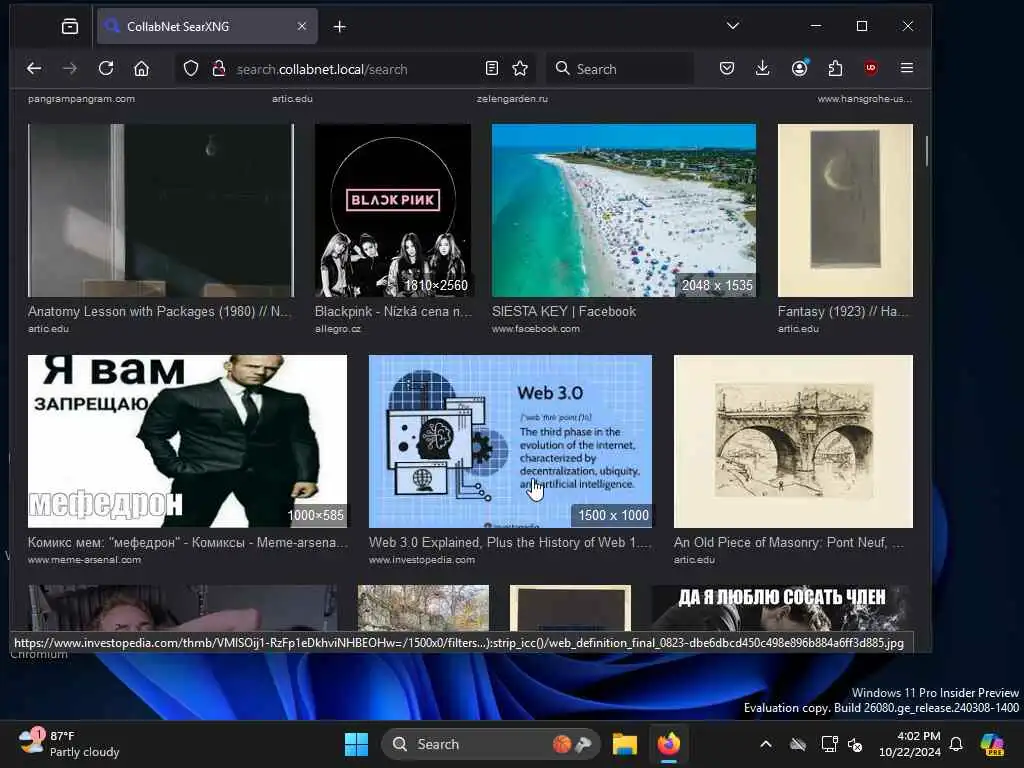Image resolution: width=1024 pixels, height=768 pixels.
Task: Click the volume muted tray icon
Action: pyautogui.click(x=855, y=744)
